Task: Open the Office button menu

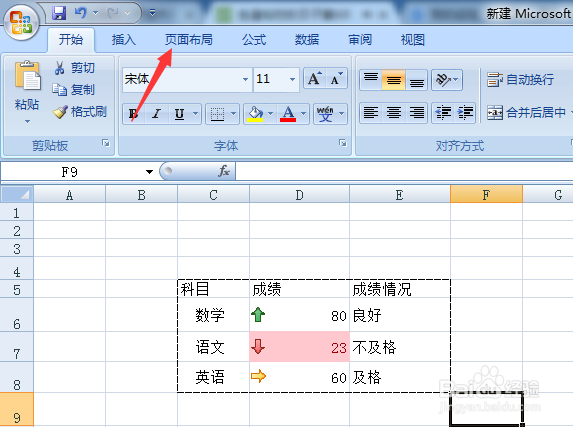Action: tap(21, 22)
